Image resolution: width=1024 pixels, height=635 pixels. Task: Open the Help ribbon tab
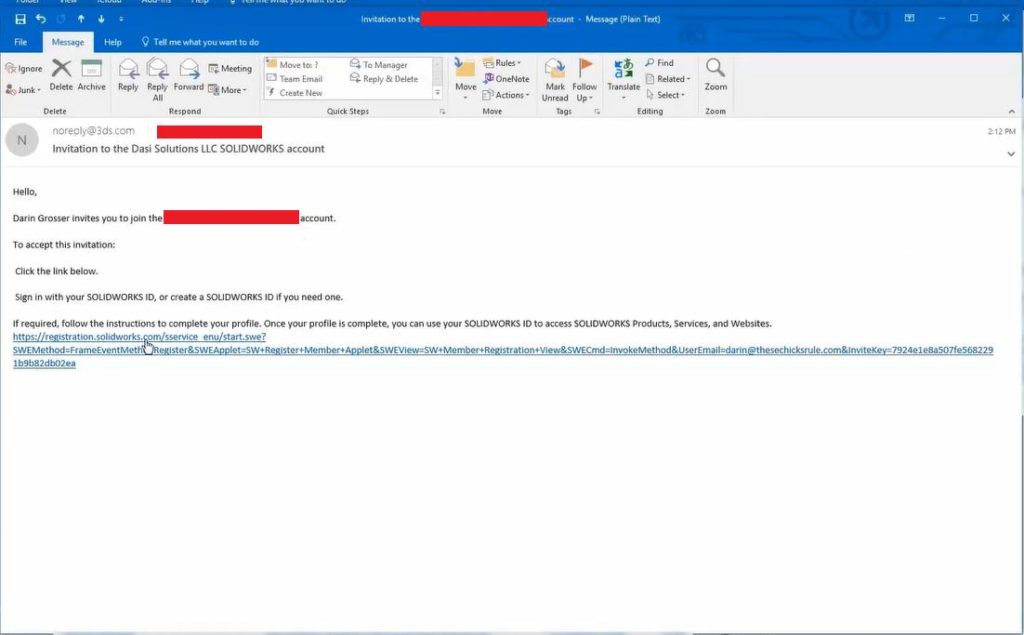pyautogui.click(x=113, y=42)
